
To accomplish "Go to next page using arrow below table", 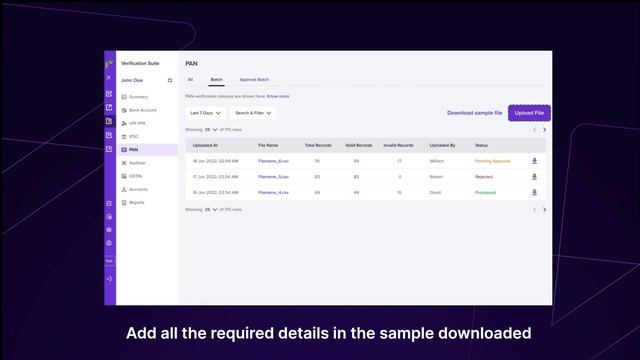I will (x=544, y=210).
